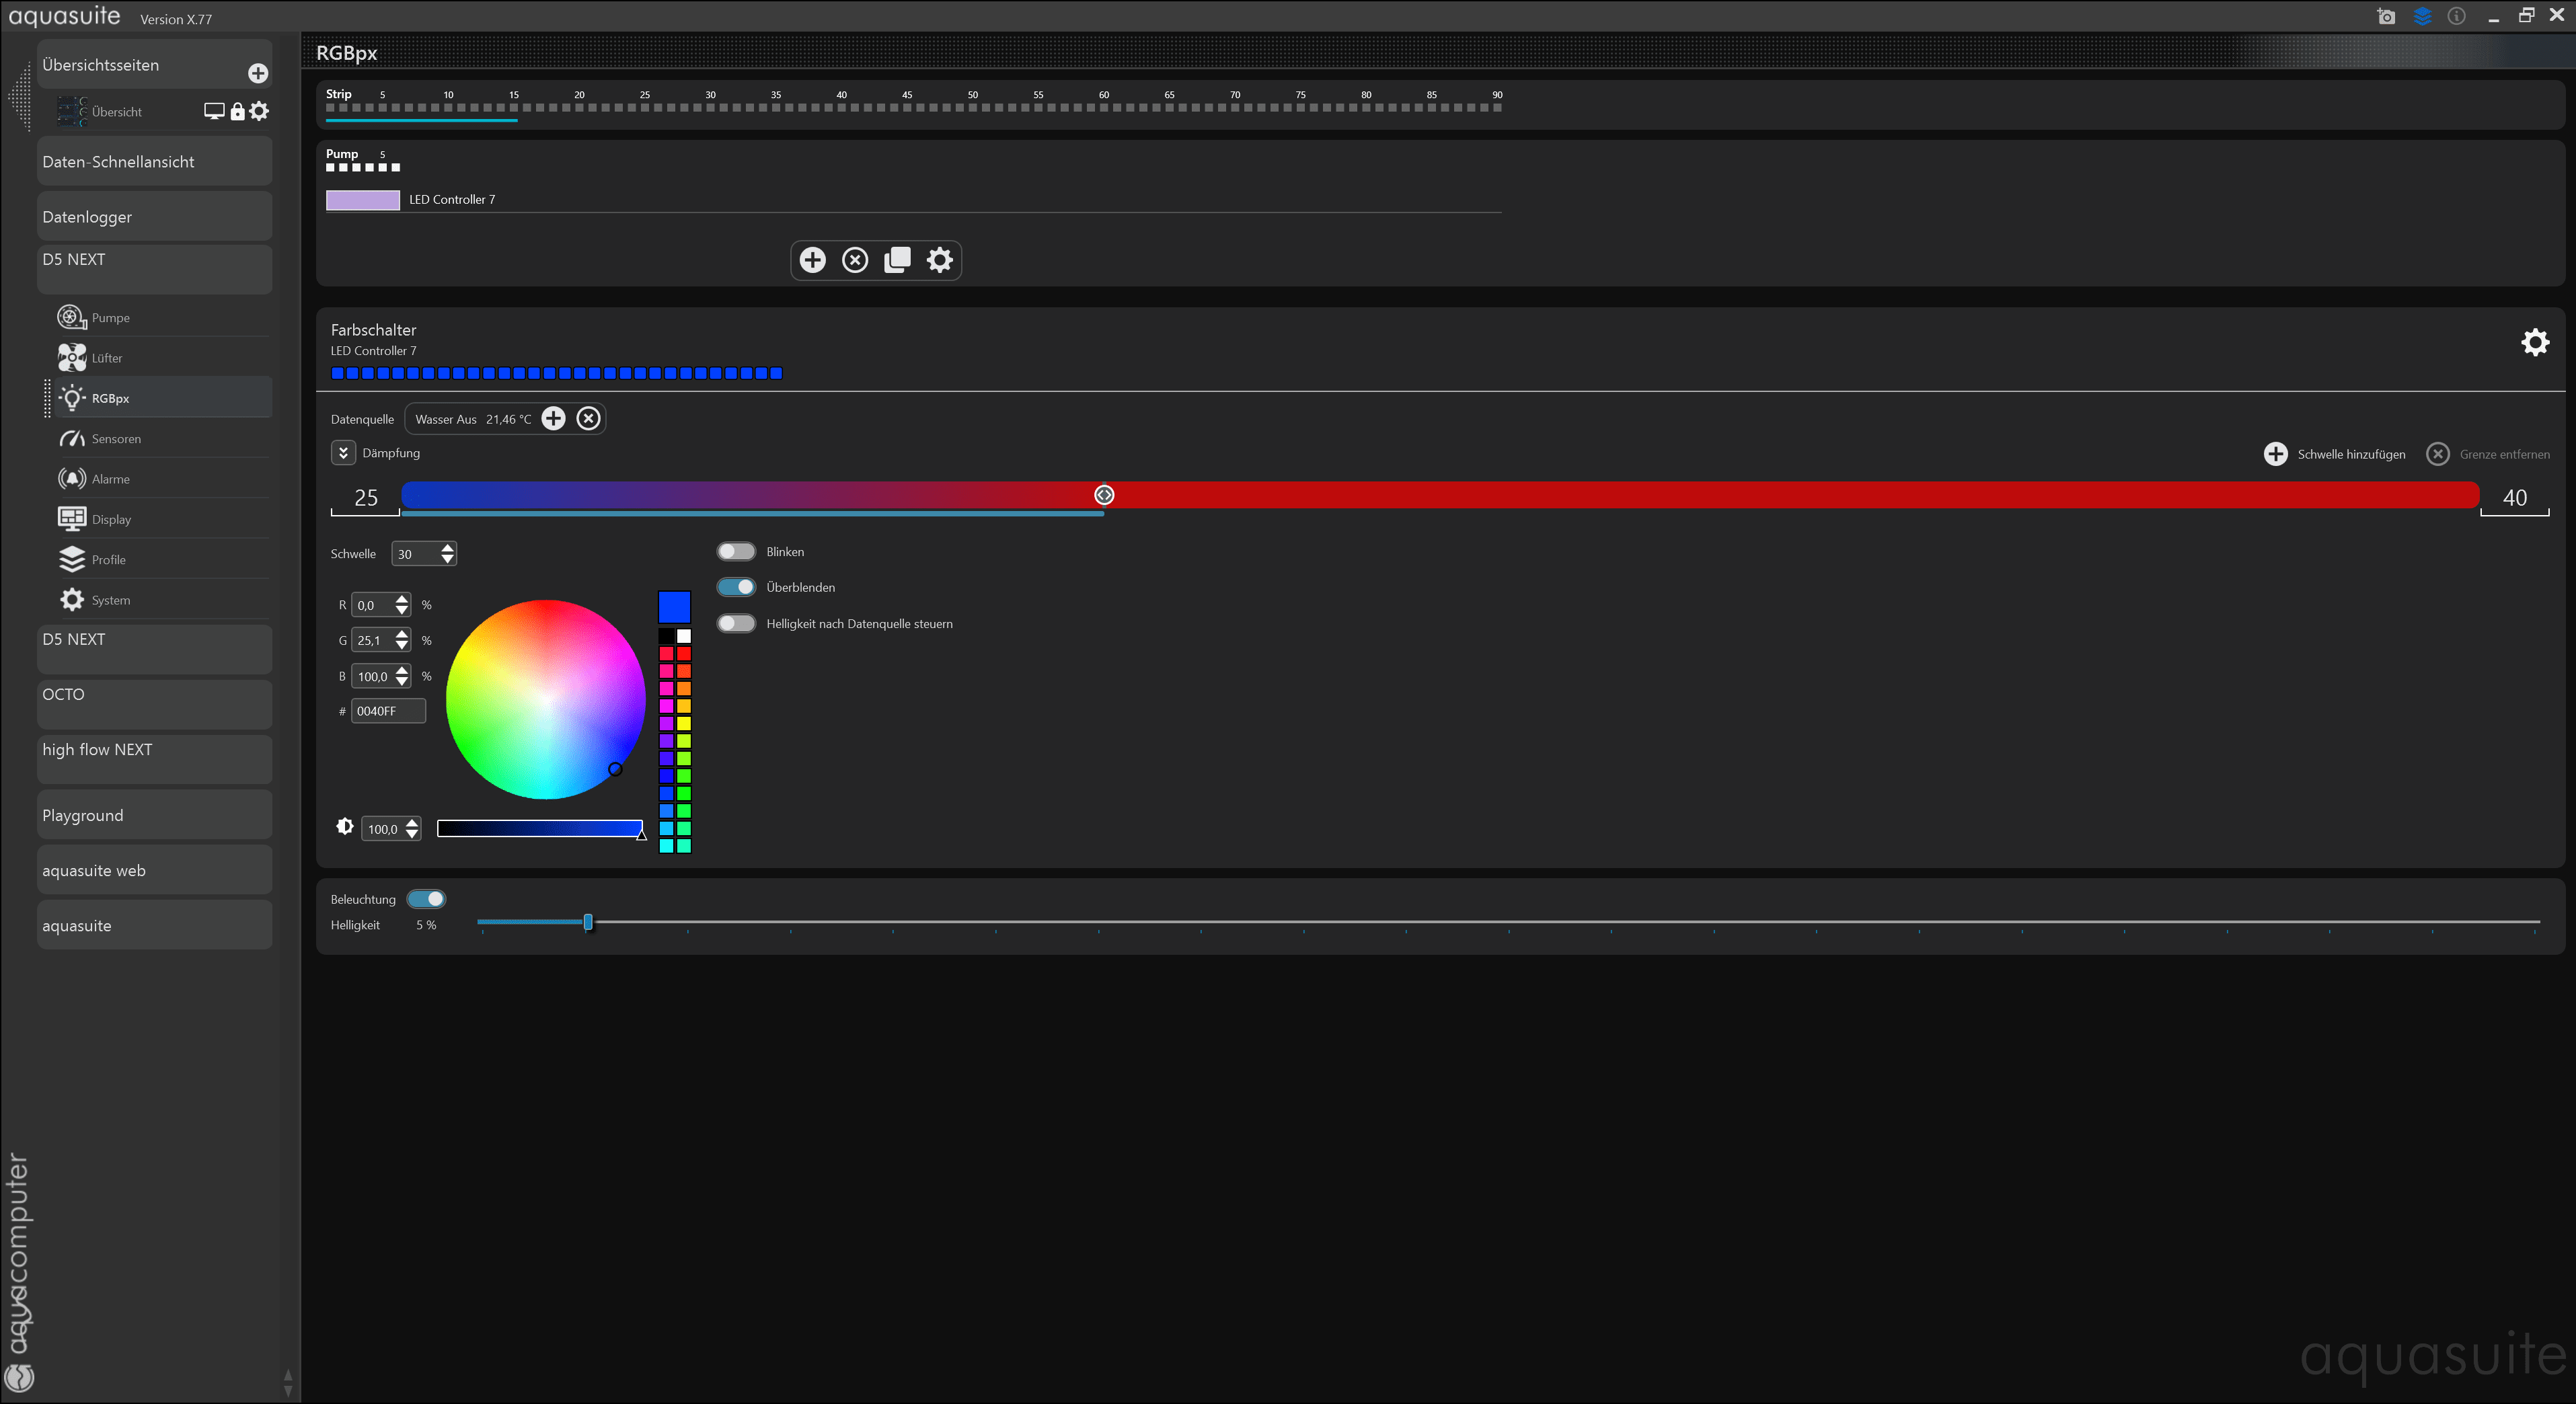The height and width of the screenshot is (1404, 2576).
Task: Pick a hue in the color wheel
Action: 545,699
